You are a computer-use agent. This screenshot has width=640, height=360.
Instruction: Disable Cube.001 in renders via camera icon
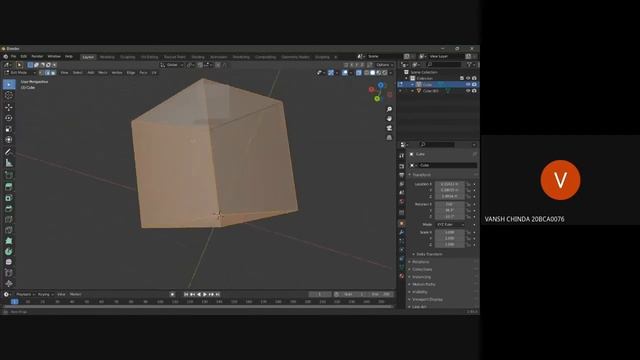click(x=474, y=91)
